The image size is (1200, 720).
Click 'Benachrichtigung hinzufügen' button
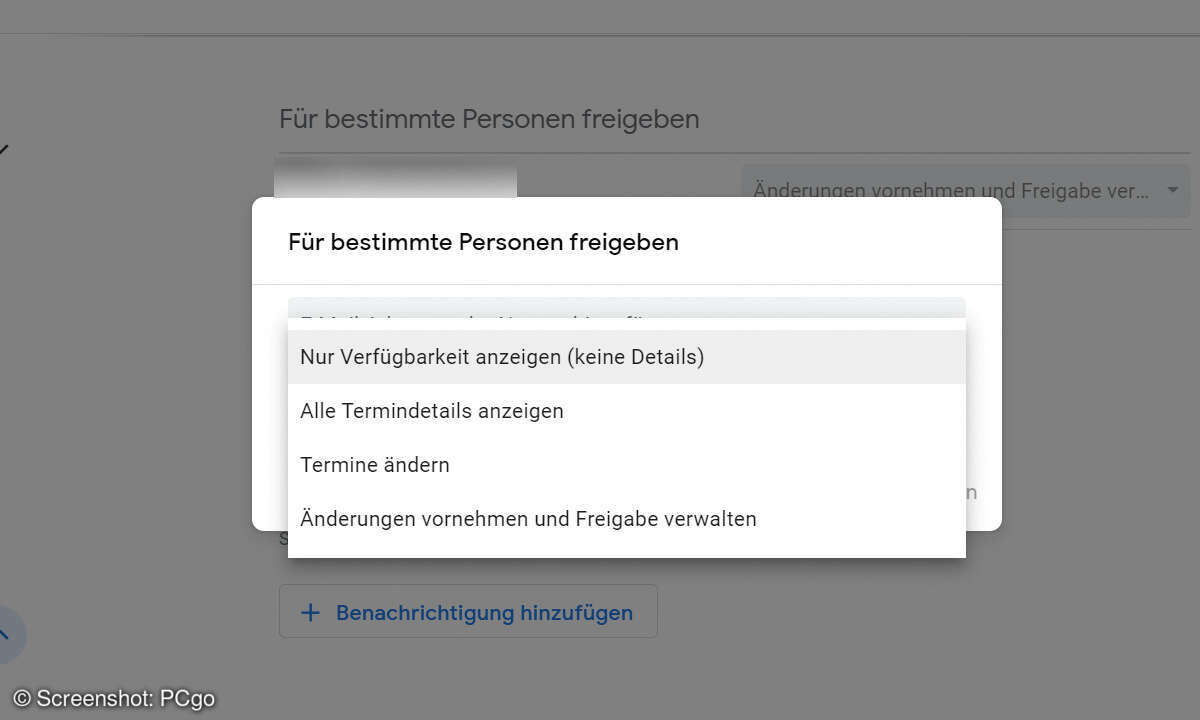point(468,612)
